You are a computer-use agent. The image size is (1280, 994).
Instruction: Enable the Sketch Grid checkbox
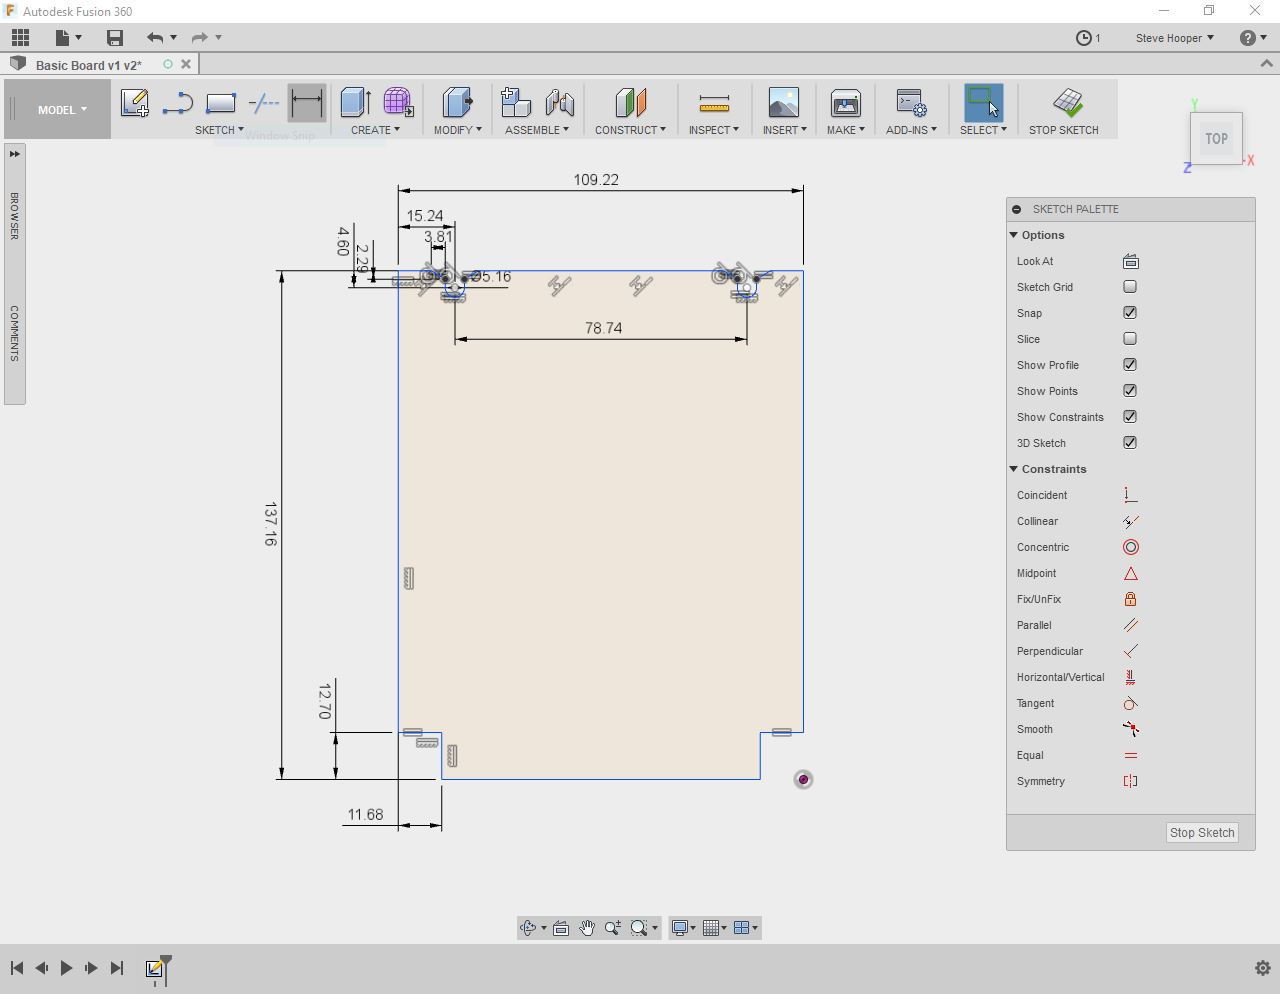(x=1130, y=287)
